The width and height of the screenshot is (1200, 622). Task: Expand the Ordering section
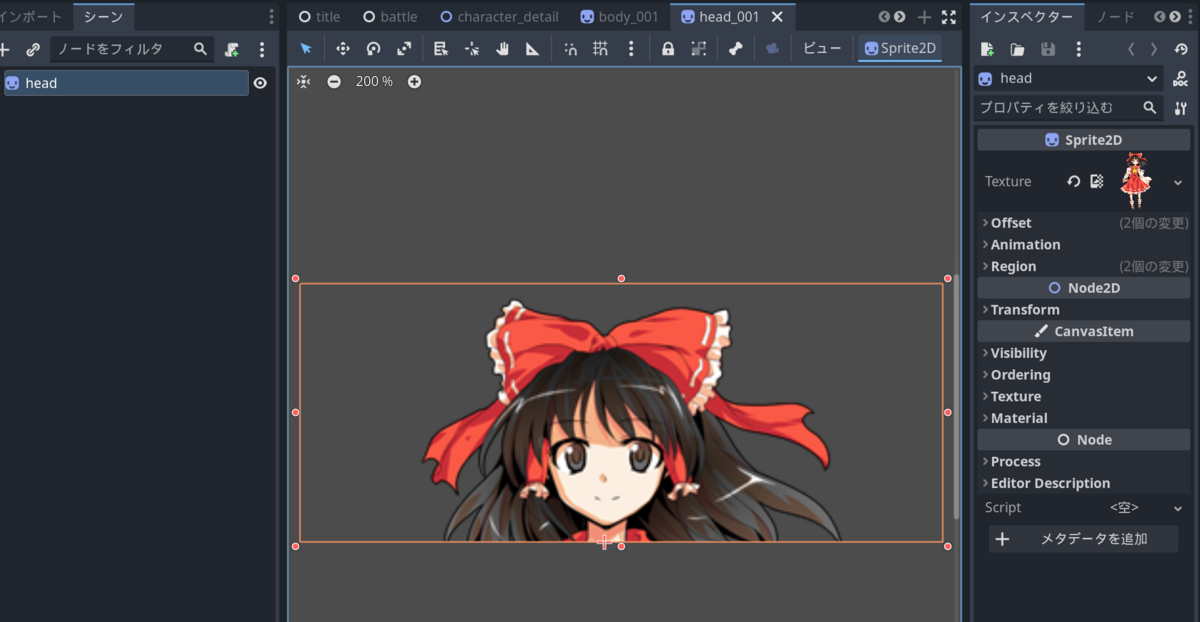coord(1084,375)
